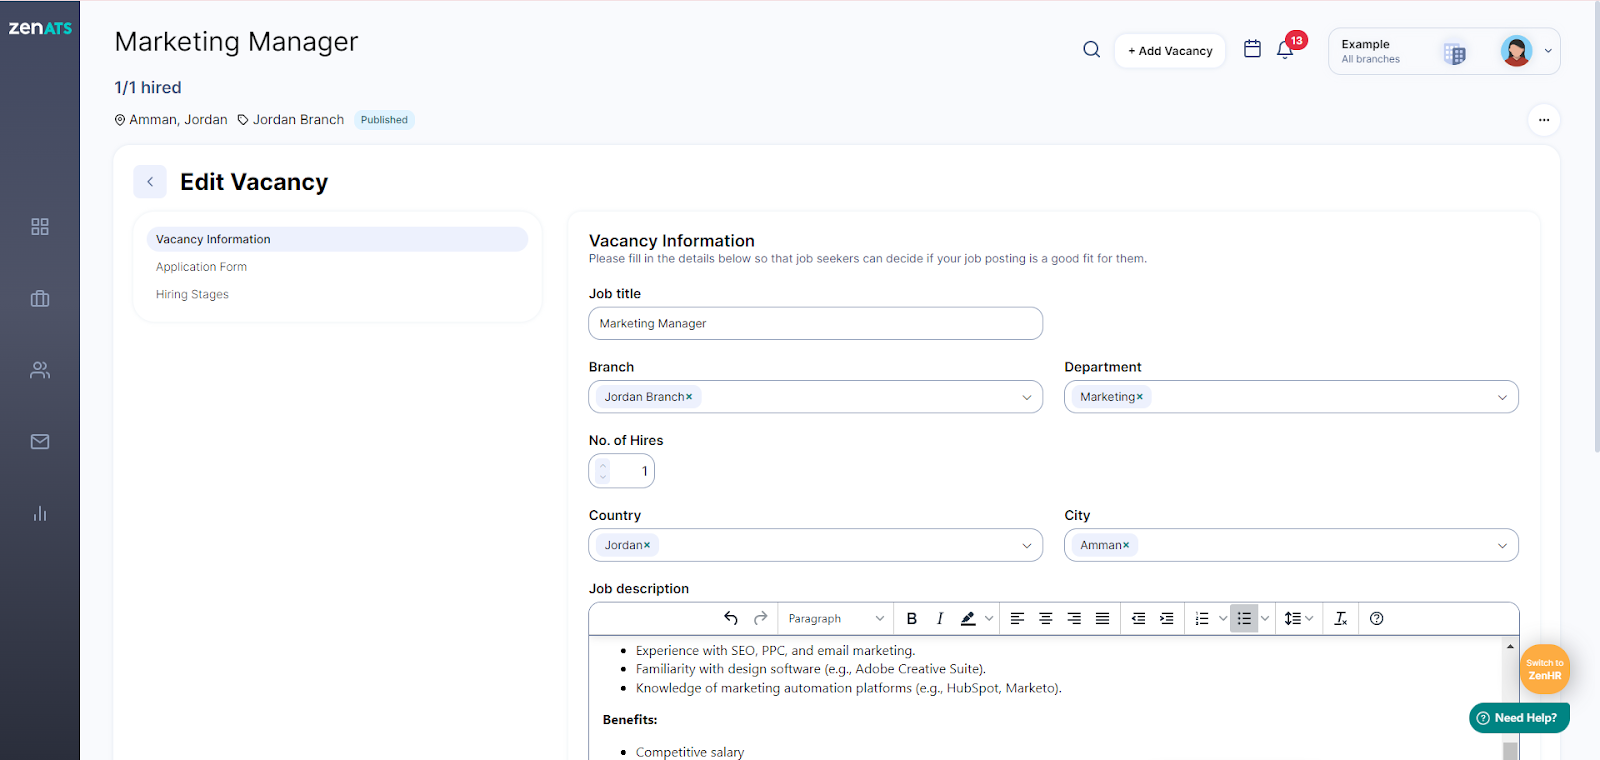Switch to Application Form section
The width and height of the screenshot is (1600, 760).
(201, 267)
